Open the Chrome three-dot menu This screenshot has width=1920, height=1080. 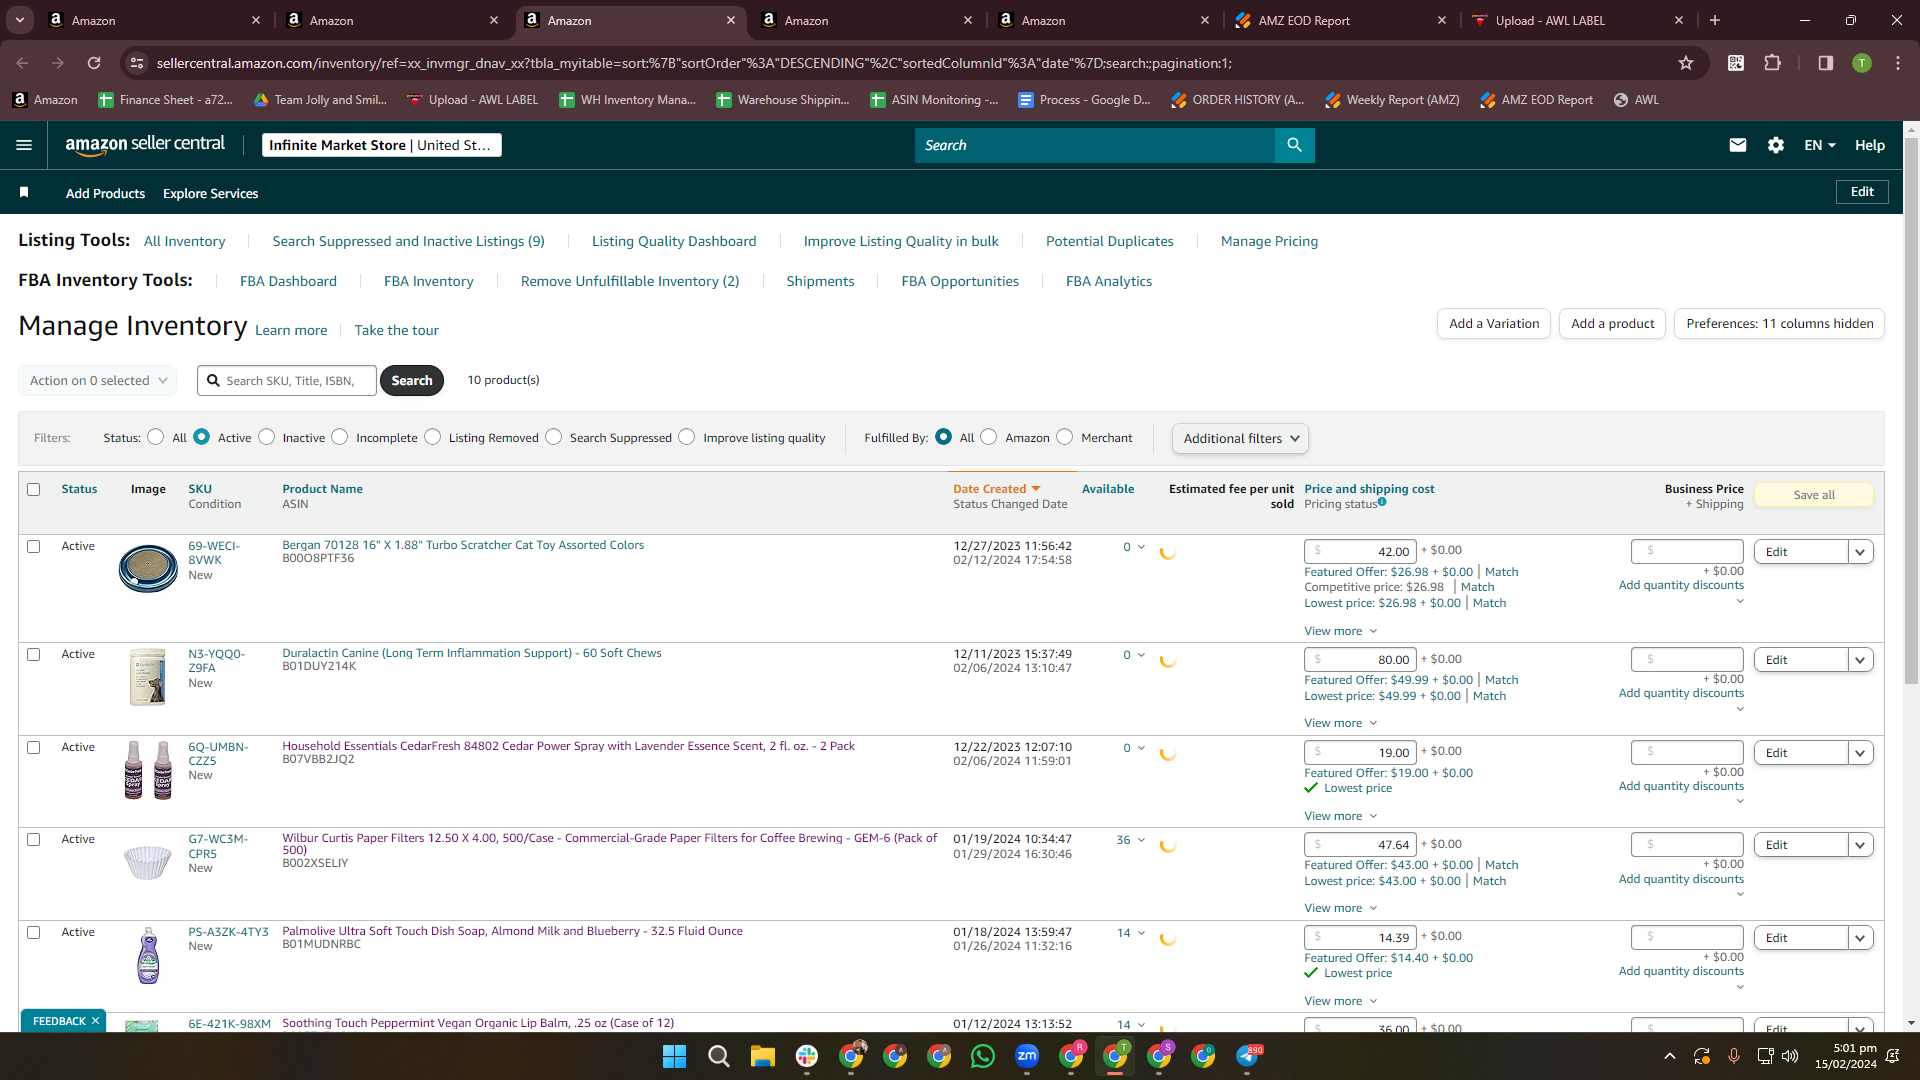1898,63
